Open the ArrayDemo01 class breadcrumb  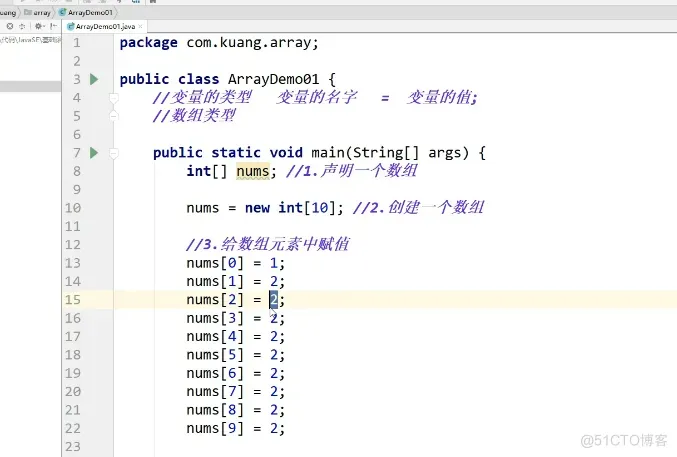pos(86,13)
